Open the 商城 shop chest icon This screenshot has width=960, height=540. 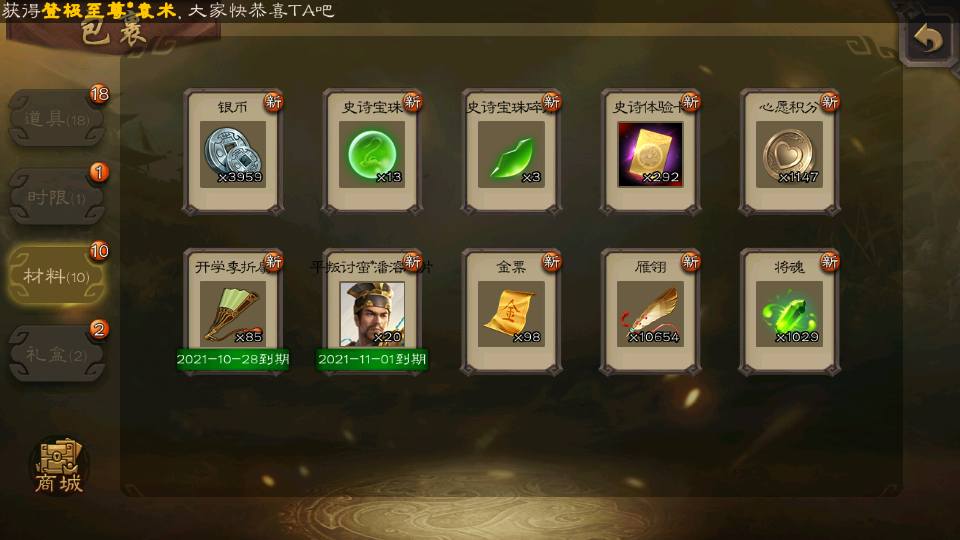[x=58, y=466]
